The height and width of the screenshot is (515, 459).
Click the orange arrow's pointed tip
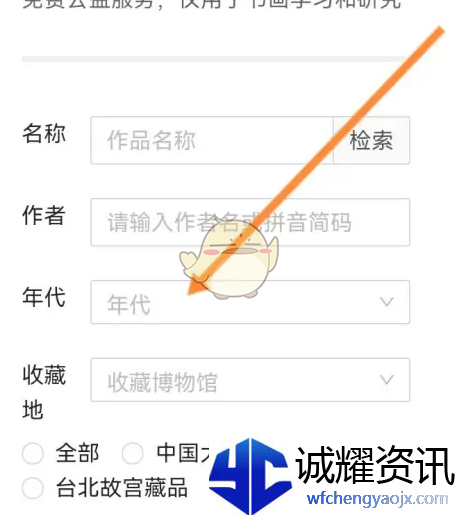pos(190,293)
